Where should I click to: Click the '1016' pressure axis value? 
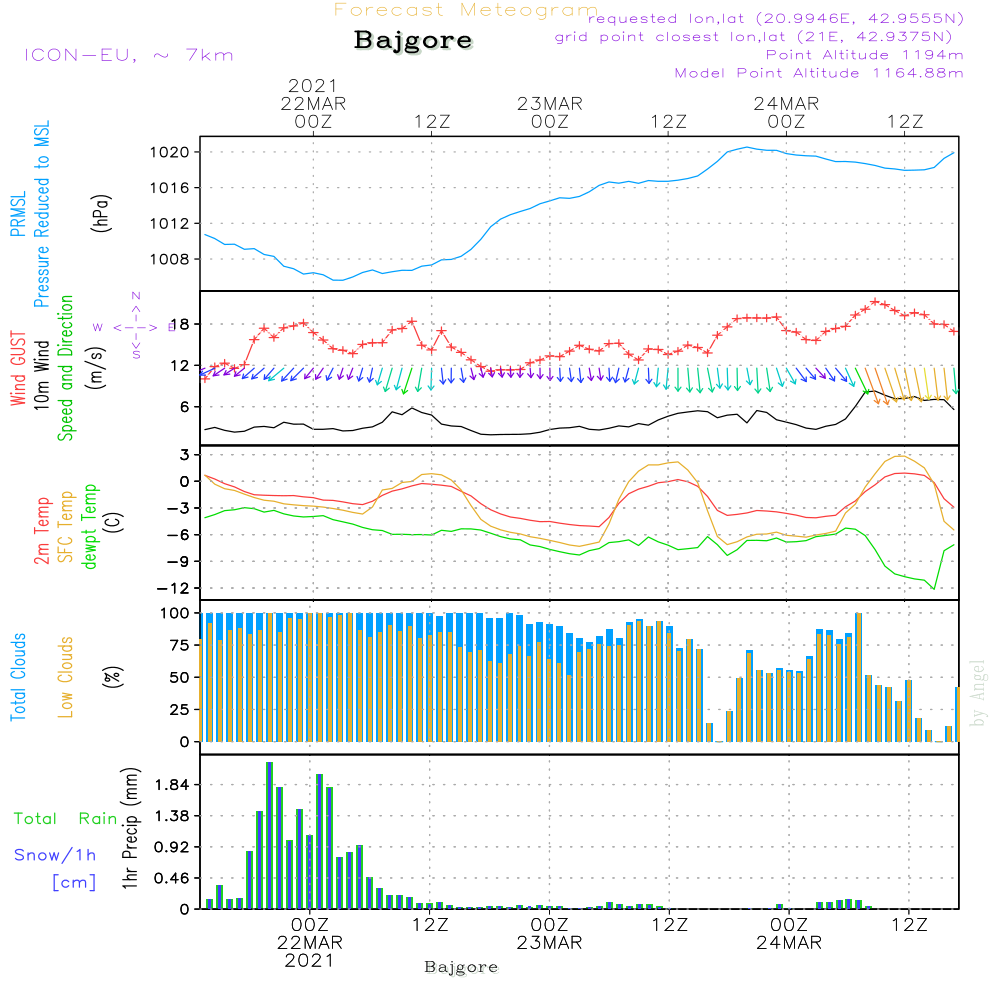[x=169, y=188]
